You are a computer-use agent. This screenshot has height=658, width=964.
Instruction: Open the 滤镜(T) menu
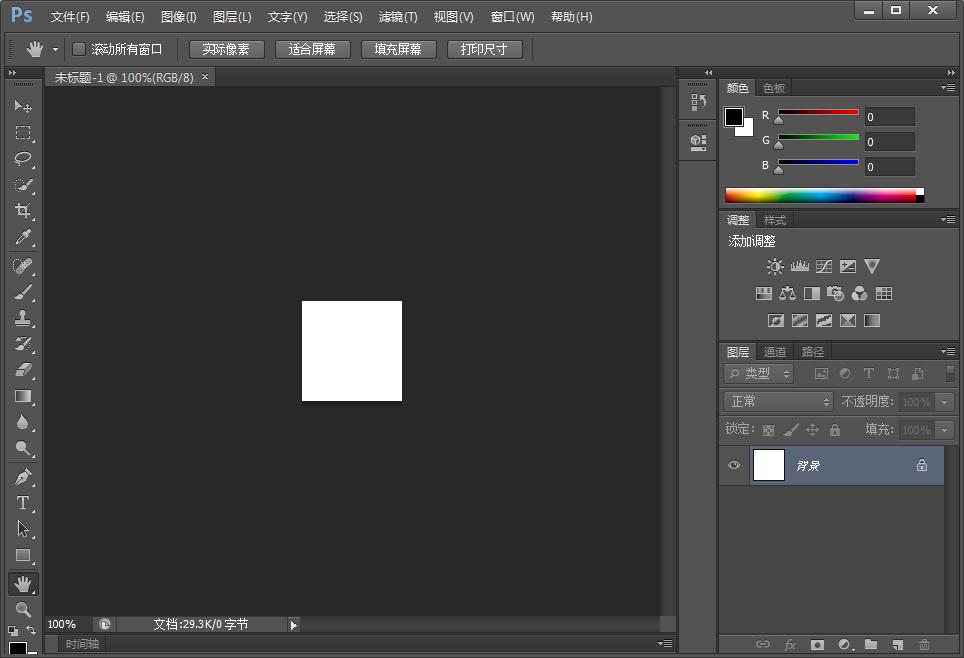pos(398,17)
